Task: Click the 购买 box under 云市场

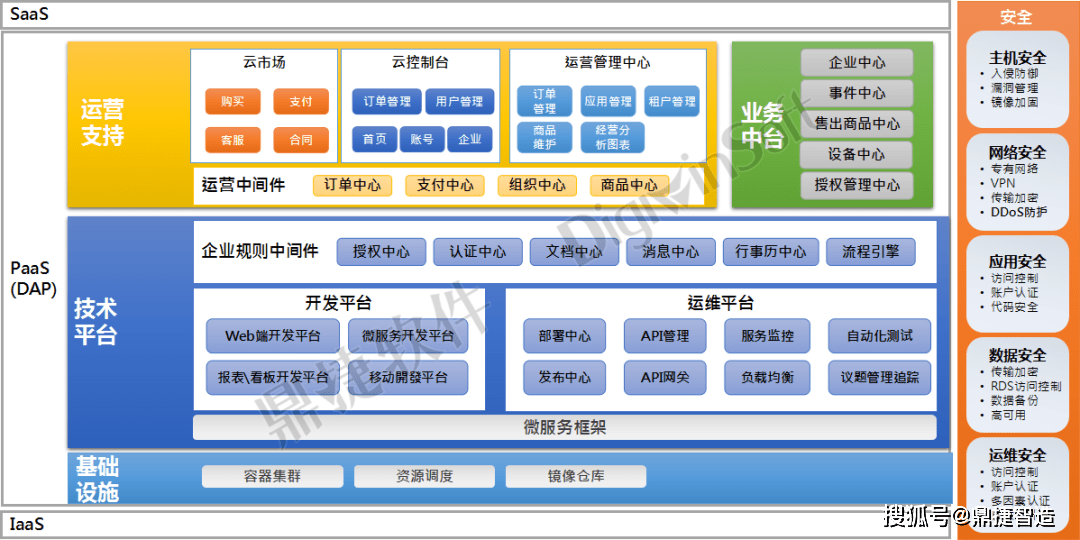Action: pos(233,101)
